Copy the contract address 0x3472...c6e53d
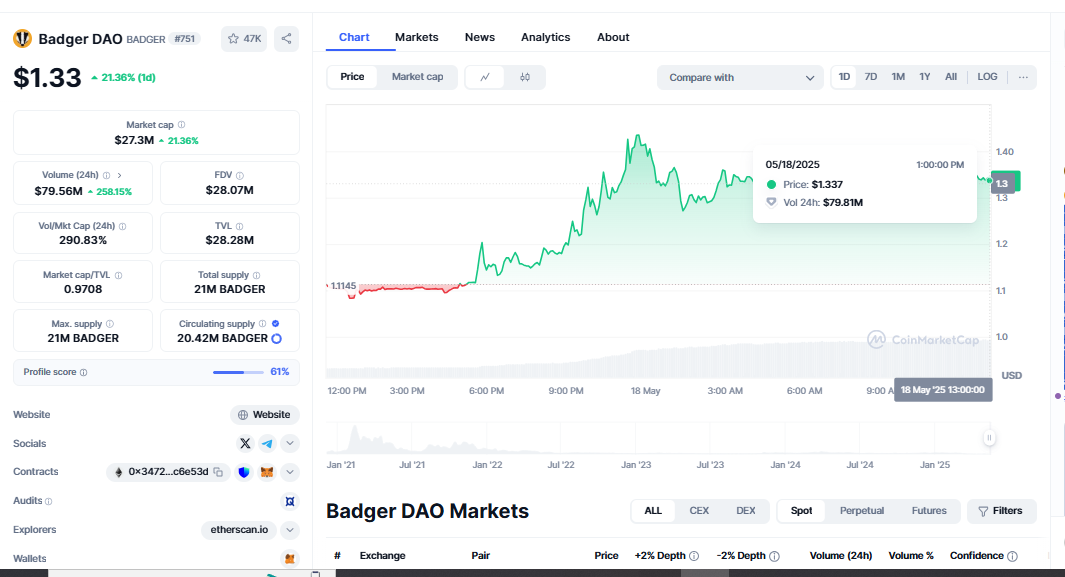This screenshot has height=577, width=1065. [x=218, y=472]
